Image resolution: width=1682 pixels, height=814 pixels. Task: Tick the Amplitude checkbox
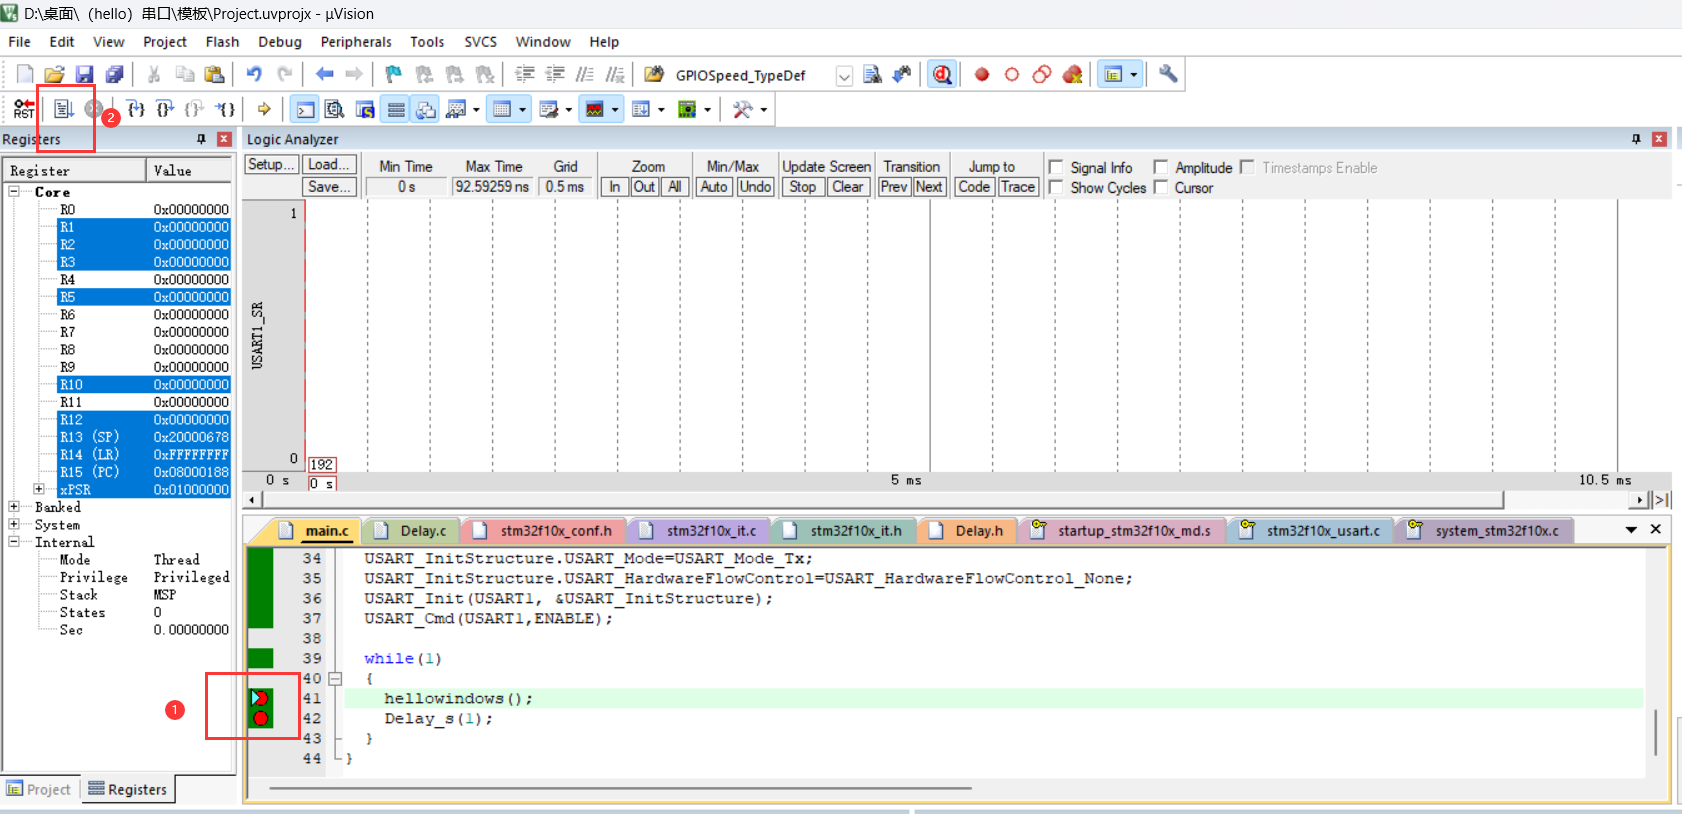1160,167
